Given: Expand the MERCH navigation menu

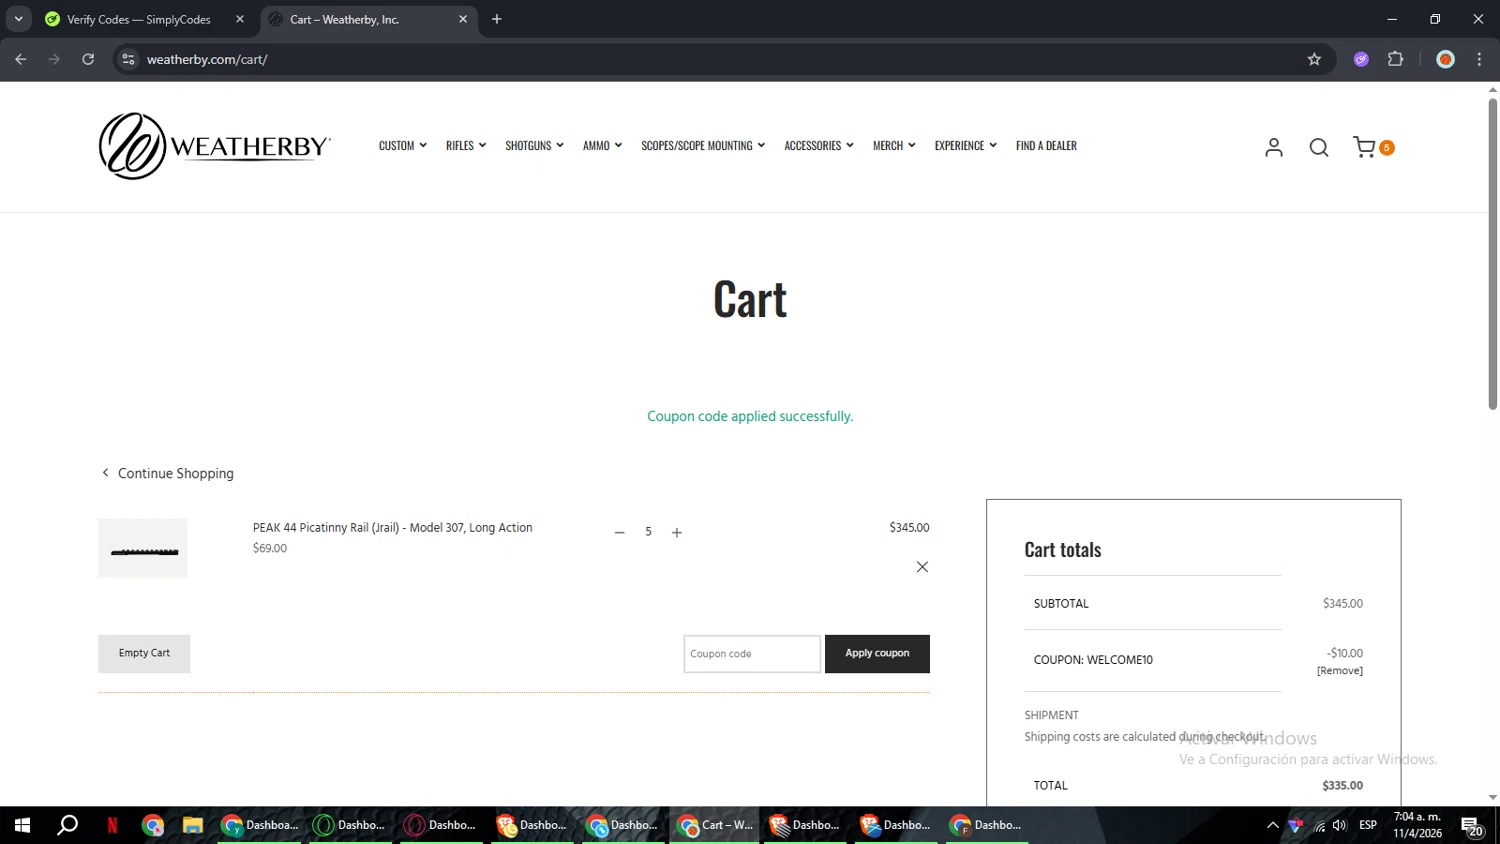Looking at the screenshot, I should [x=894, y=146].
